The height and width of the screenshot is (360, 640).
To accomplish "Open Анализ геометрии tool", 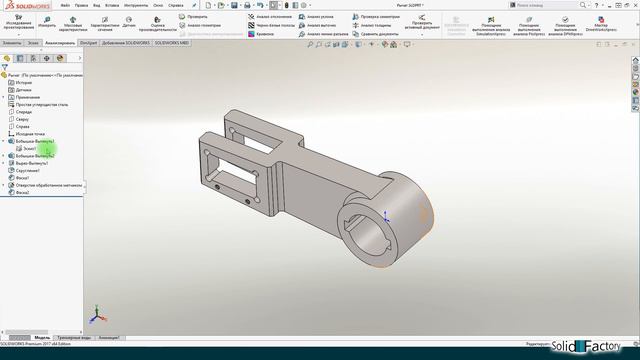I will coord(200,25).
